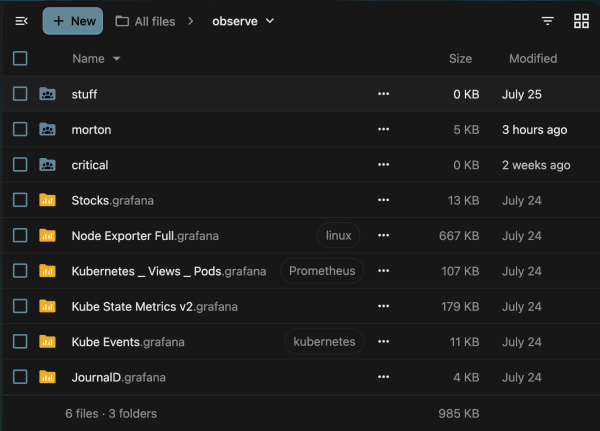600x431 pixels.
Task: Click the 985 KB total size
Action: (x=459, y=413)
